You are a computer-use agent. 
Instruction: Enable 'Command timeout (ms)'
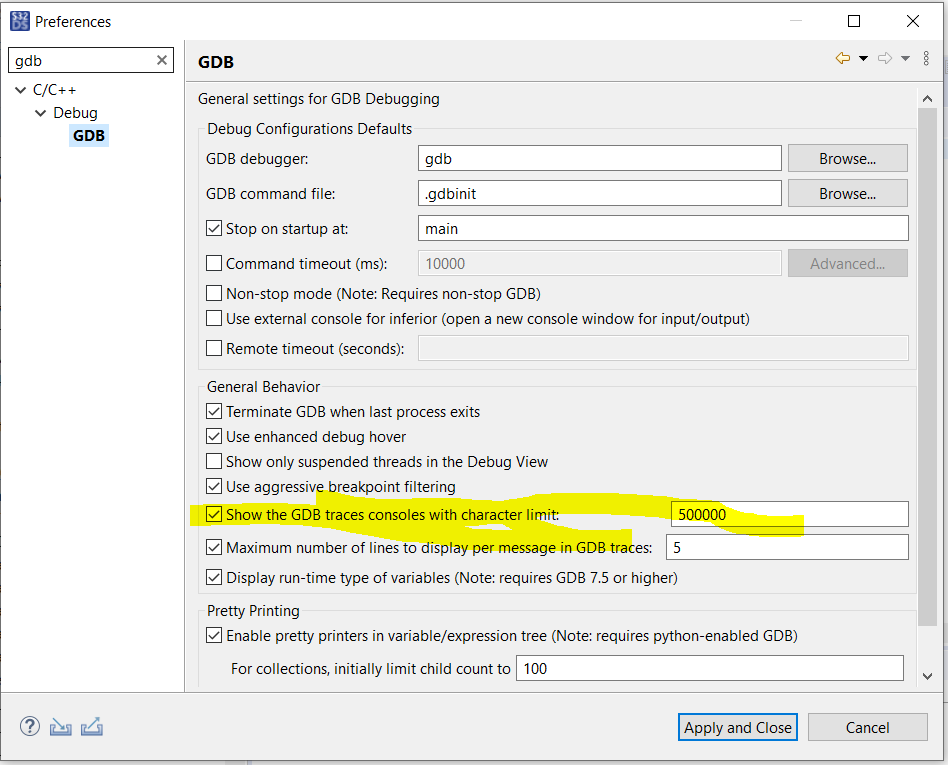214,263
